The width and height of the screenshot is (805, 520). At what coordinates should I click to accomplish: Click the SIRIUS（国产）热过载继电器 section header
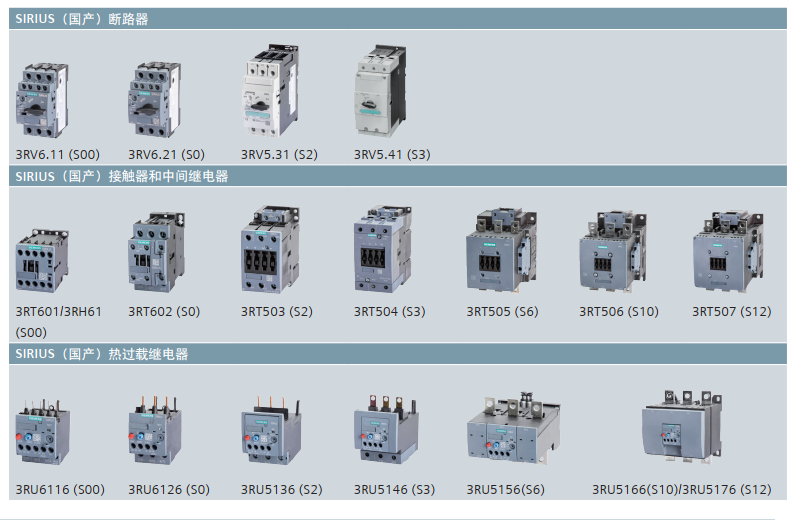[x=398, y=354]
